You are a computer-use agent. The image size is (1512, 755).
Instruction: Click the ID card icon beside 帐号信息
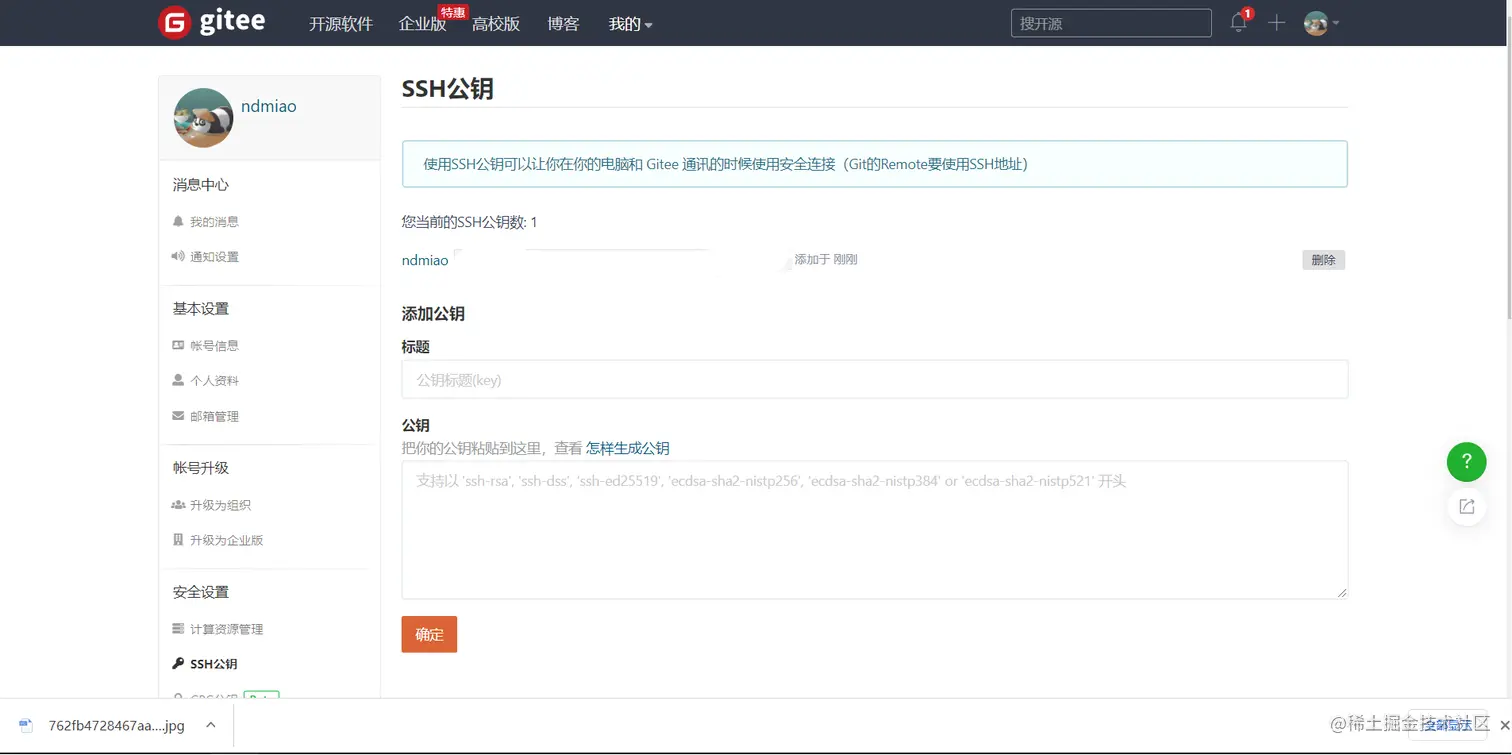pos(178,345)
